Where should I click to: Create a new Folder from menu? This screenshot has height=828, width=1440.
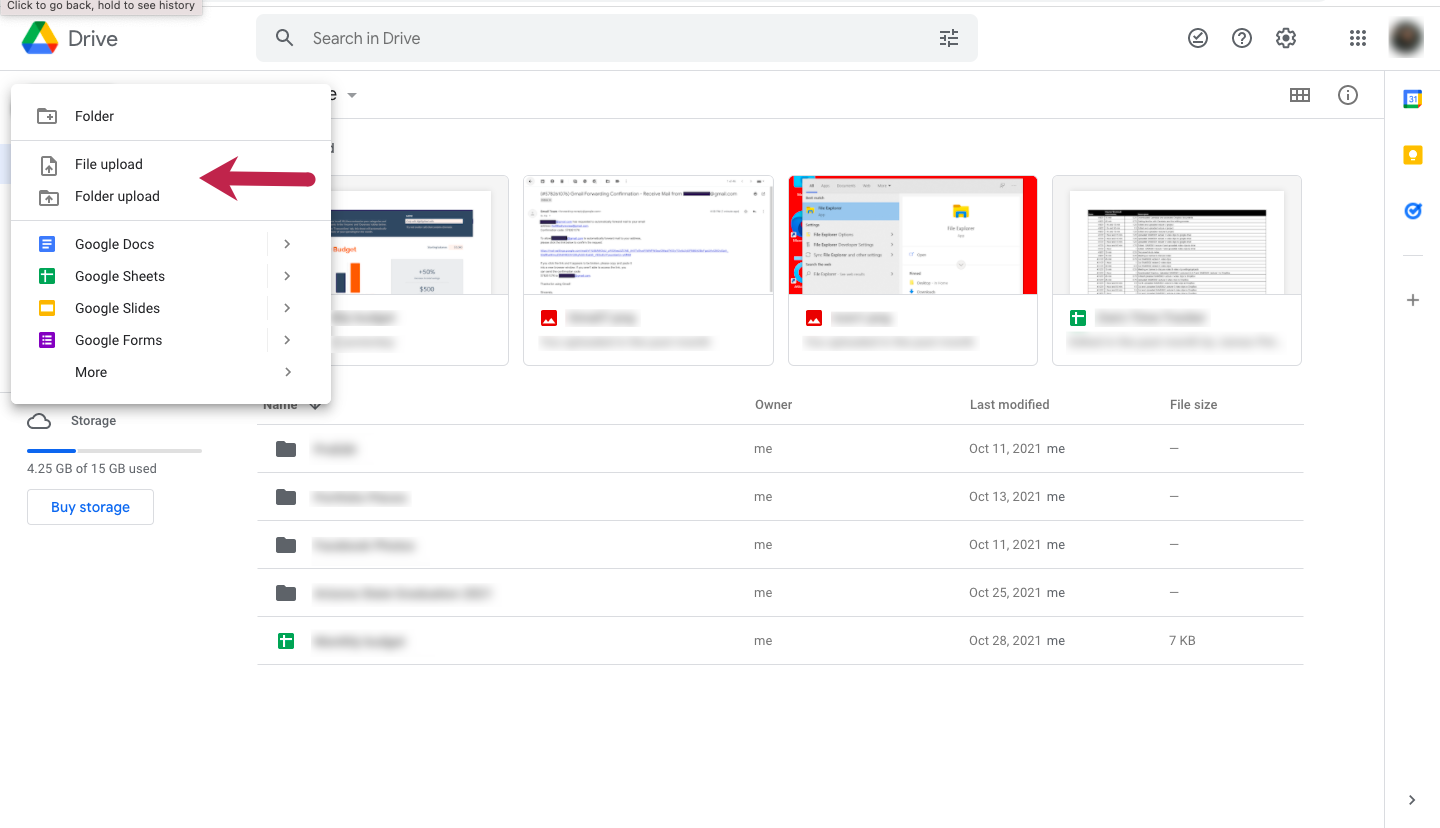click(94, 116)
